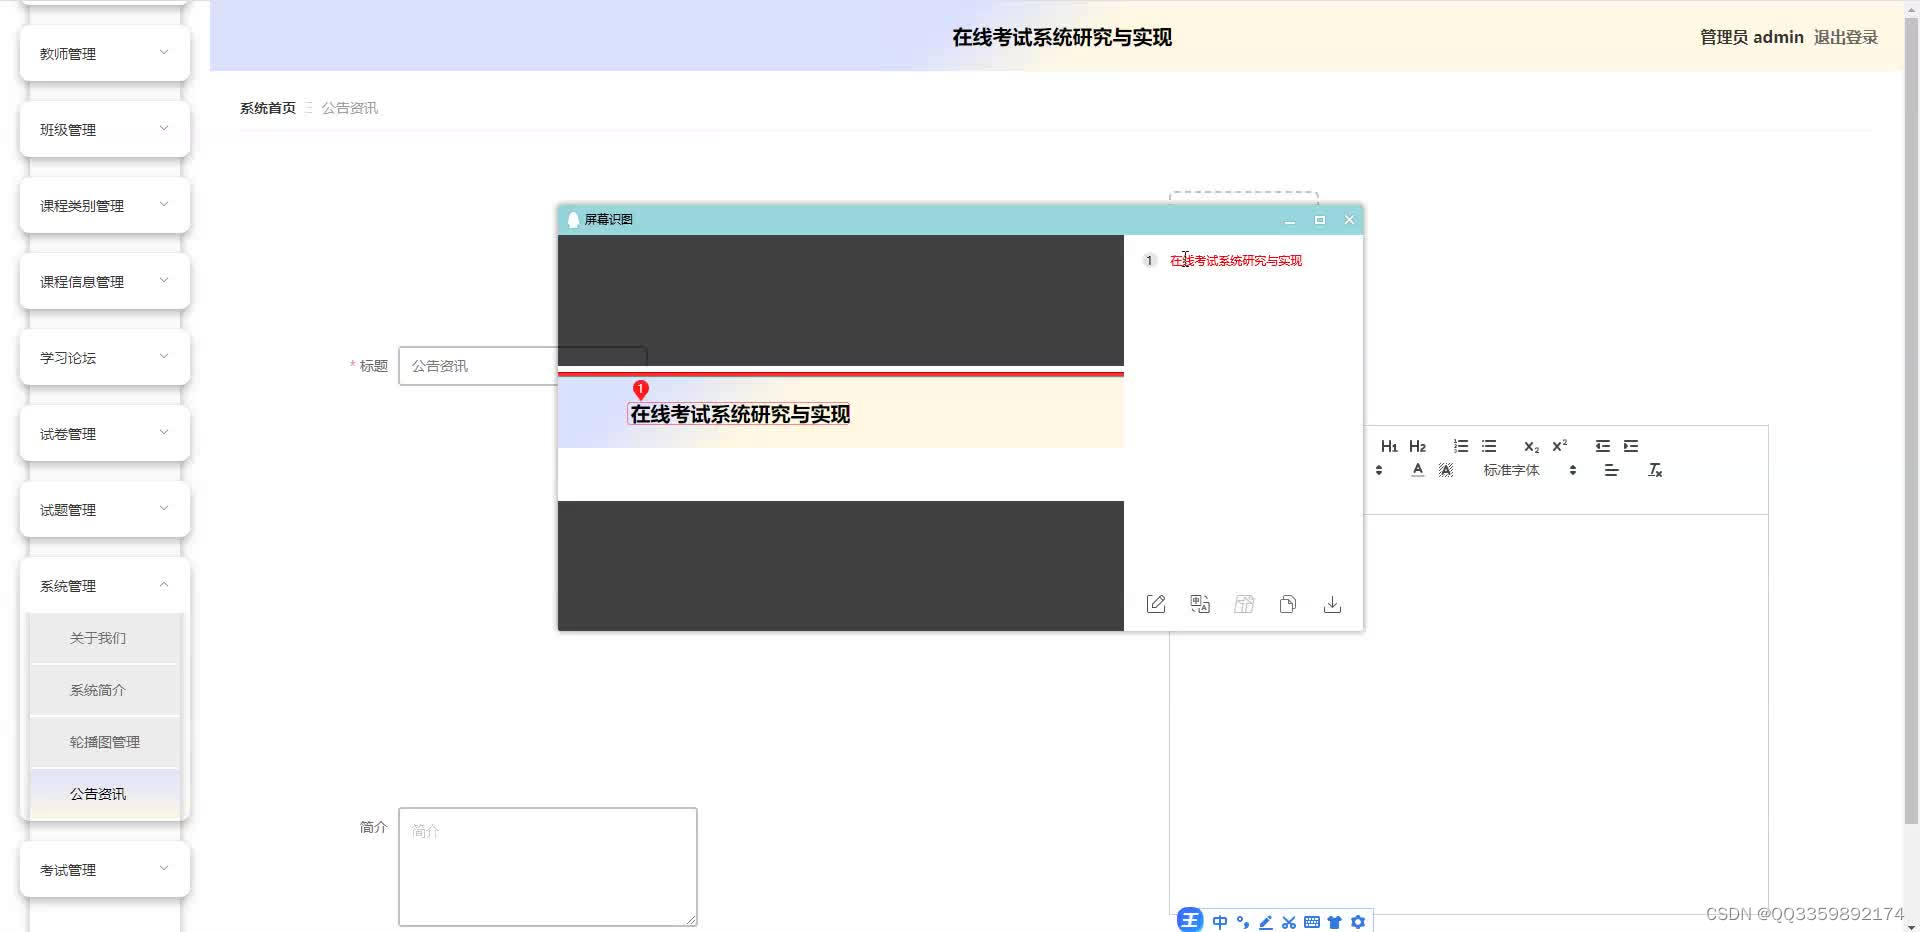Increase paragraph indent in editor
The height and width of the screenshot is (932, 1920).
1631,446
